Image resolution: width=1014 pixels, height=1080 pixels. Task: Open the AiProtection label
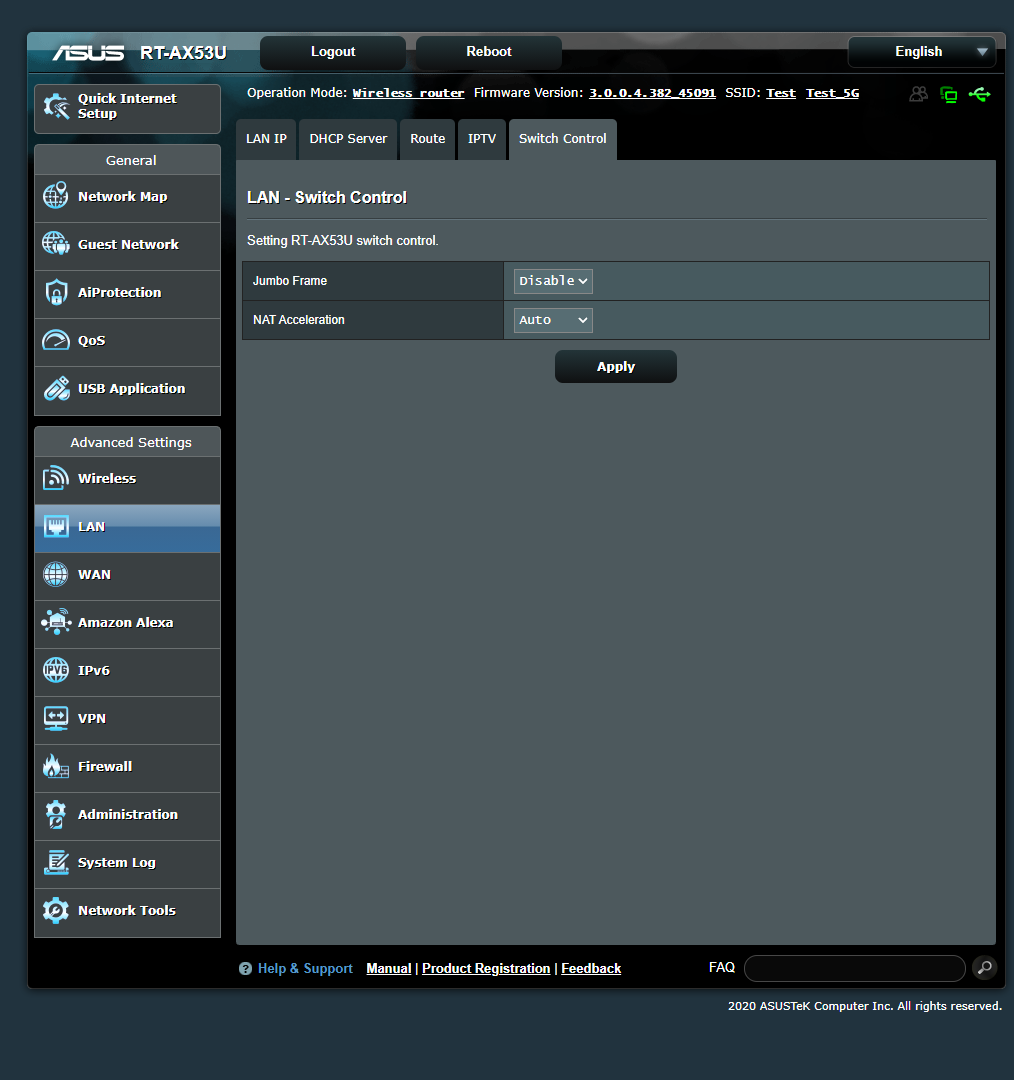tap(120, 292)
